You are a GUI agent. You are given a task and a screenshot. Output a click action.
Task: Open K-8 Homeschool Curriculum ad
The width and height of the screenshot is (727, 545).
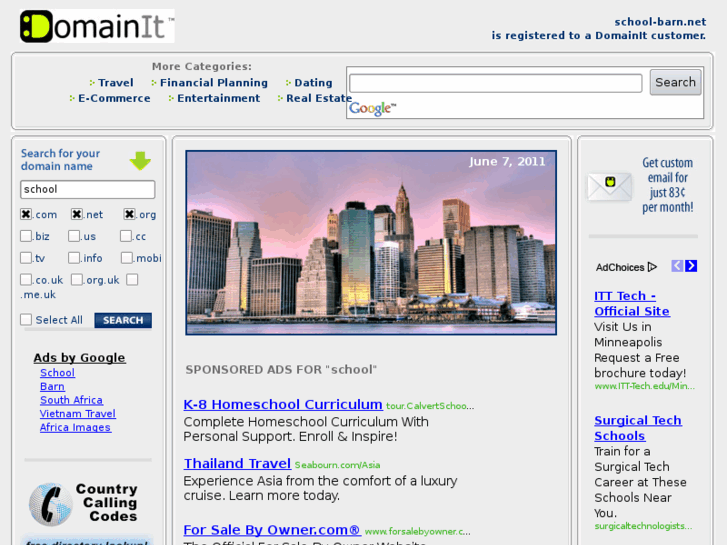[x=283, y=404]
